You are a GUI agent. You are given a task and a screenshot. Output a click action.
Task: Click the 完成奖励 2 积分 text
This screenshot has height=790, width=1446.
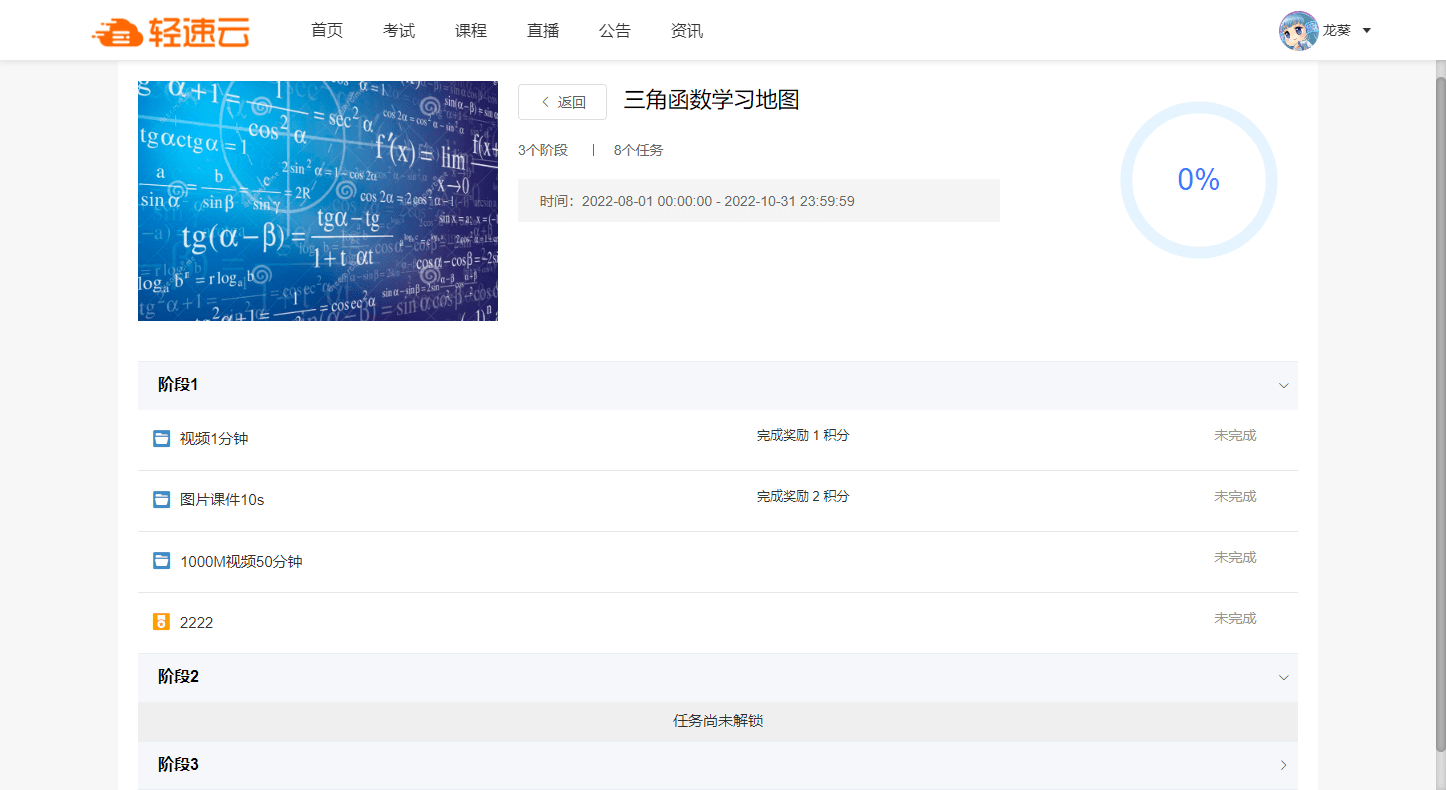tap(803, 497)
